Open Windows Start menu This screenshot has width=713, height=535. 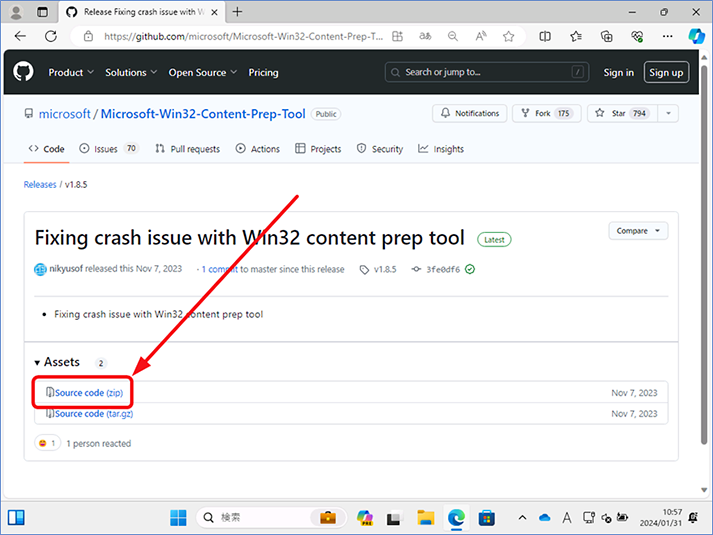pos(178,518)
